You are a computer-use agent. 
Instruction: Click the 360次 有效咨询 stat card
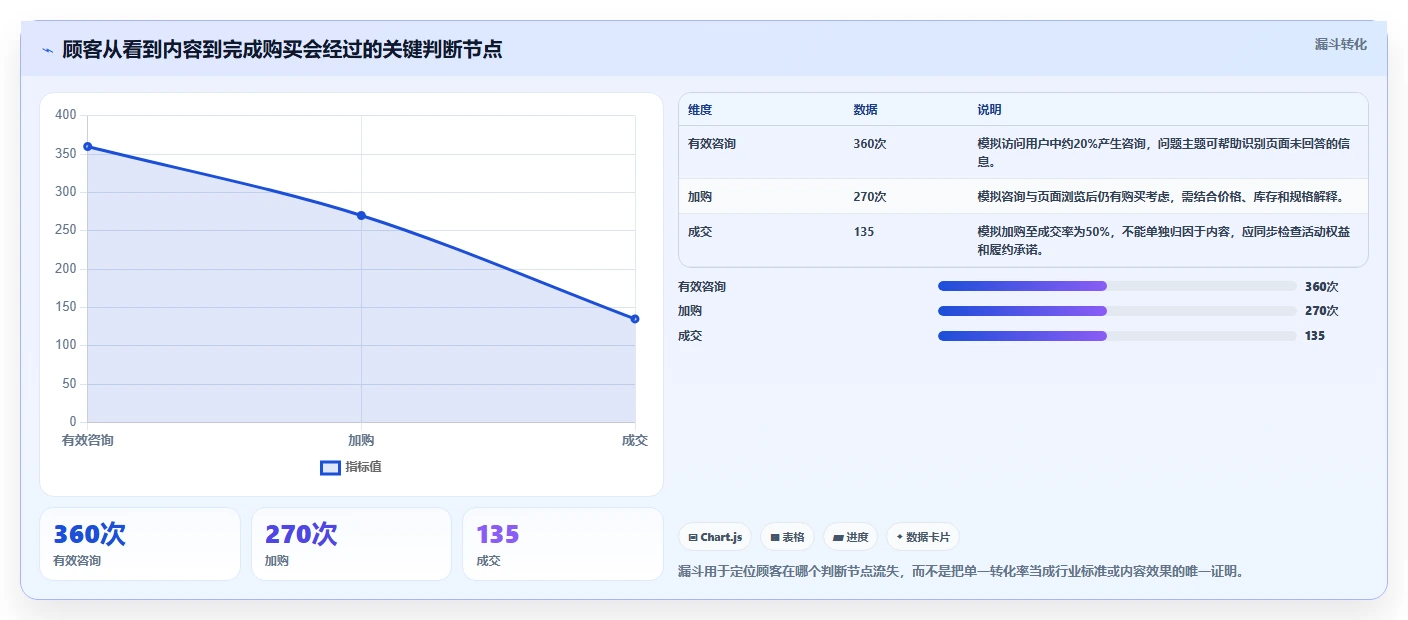[x=140, y=544]
